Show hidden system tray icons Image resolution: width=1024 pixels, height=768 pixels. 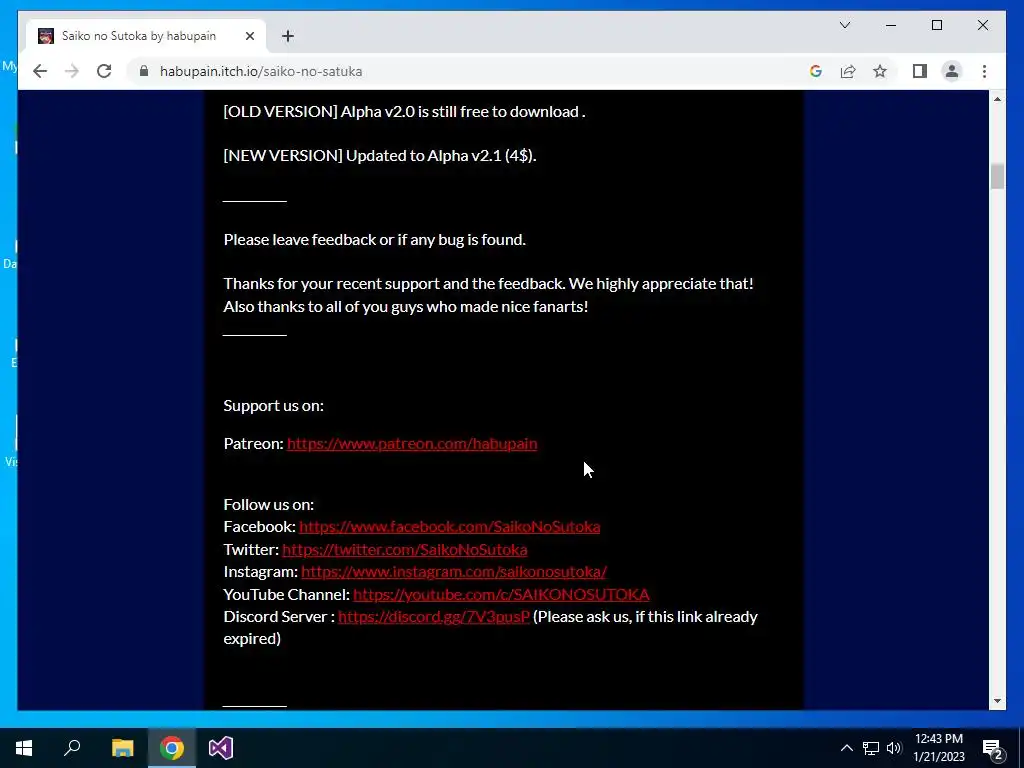tap(846, 748)
